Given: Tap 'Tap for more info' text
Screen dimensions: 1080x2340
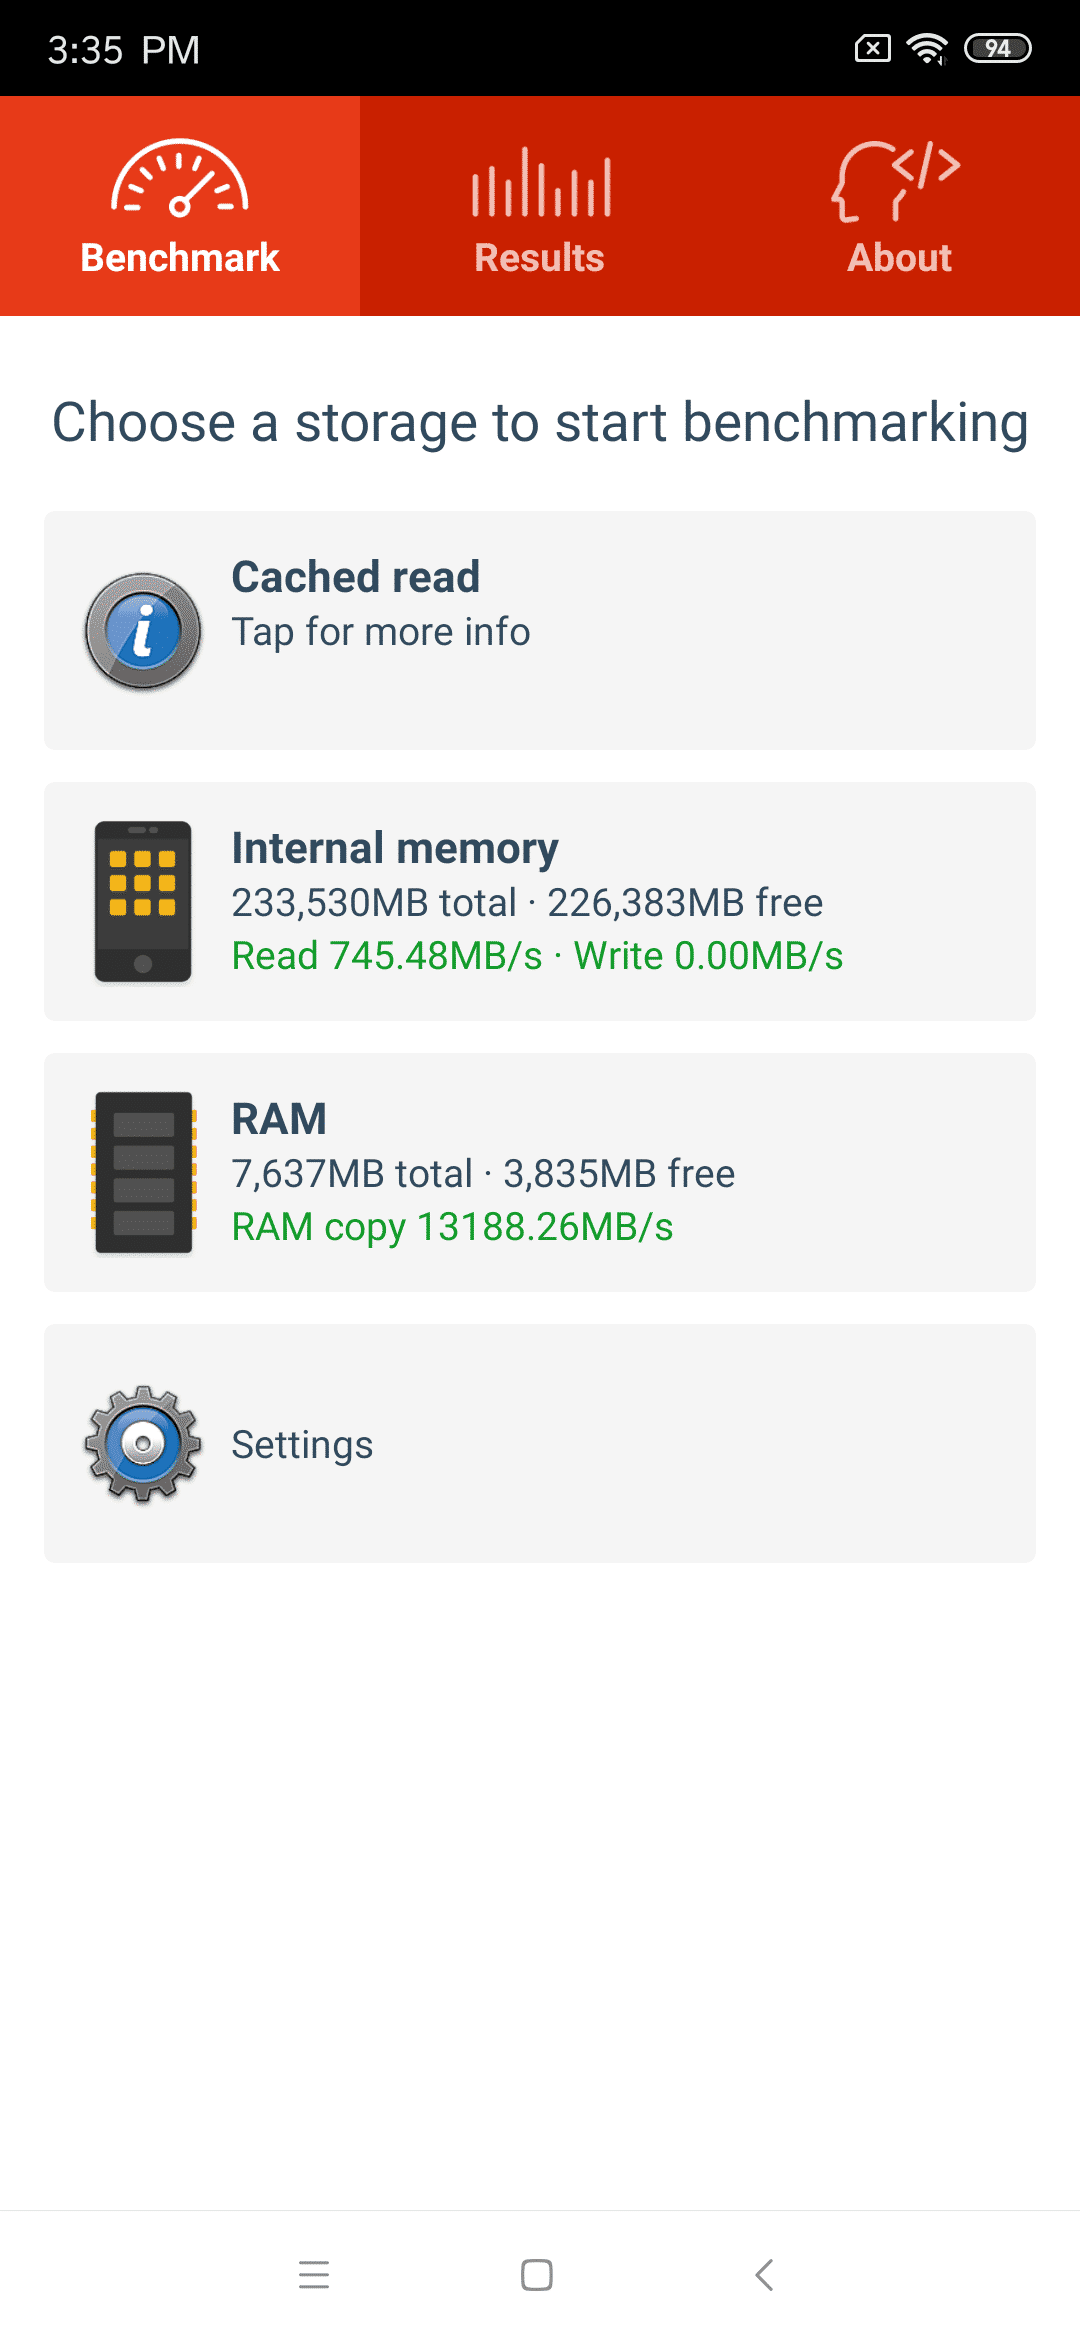Looking at the screenshot, I should tap(381, 632).
